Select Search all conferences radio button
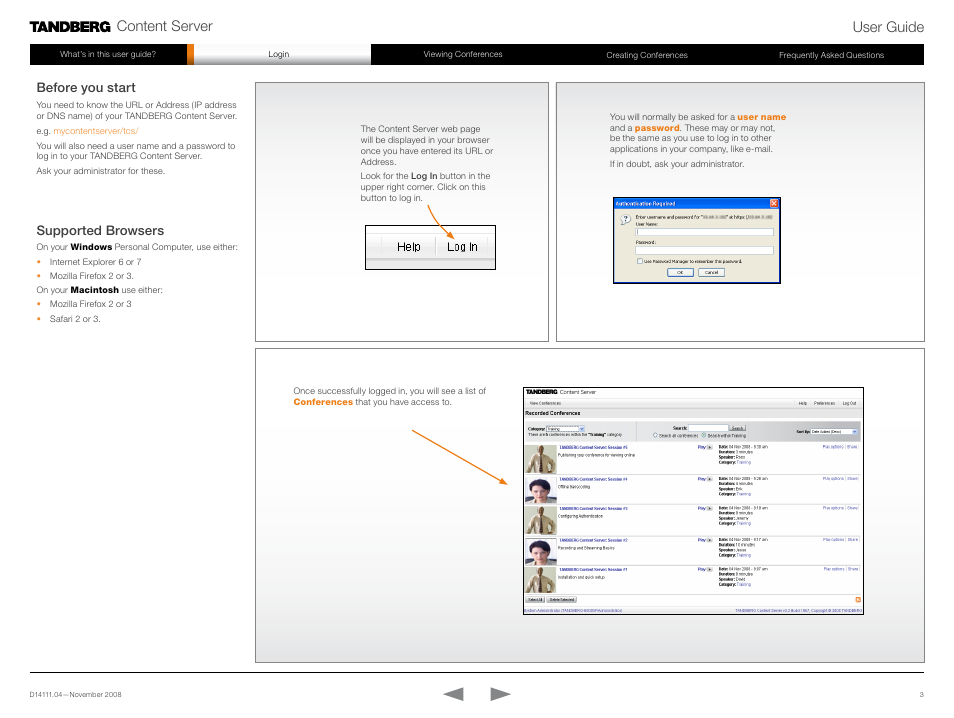 coord(655,436)
